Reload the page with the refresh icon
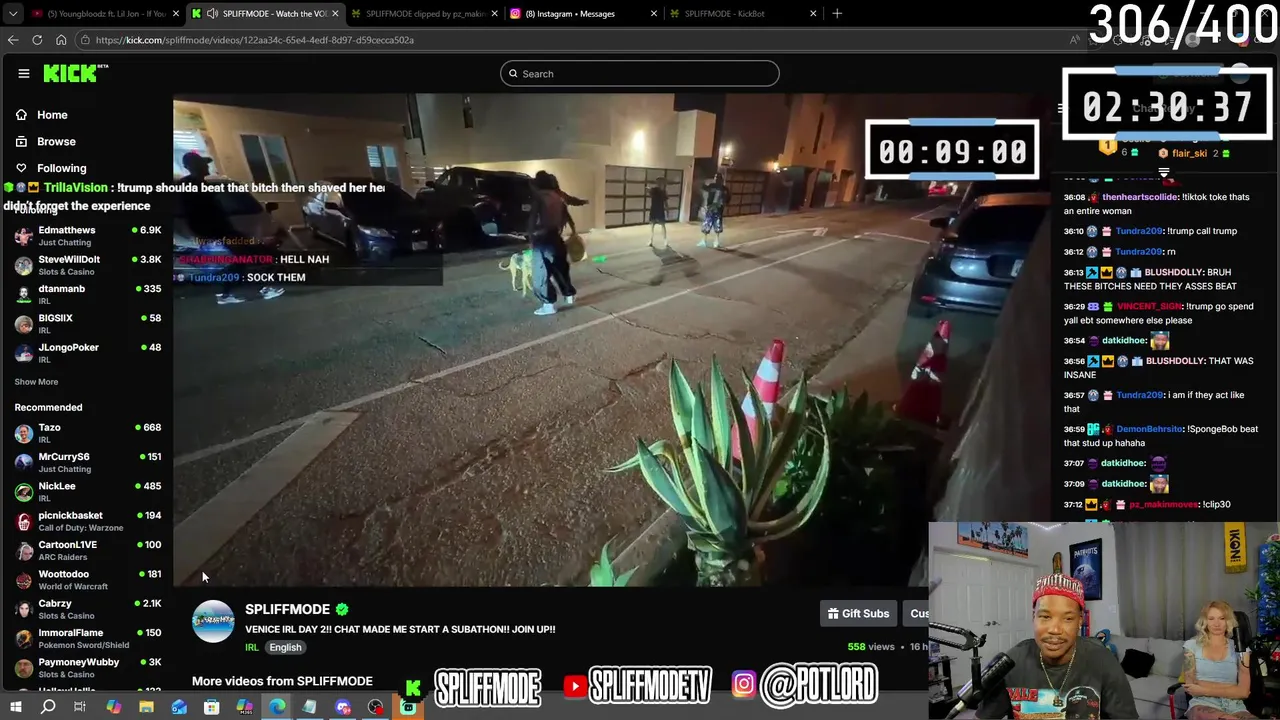This screenshot has width=1280, height=720. [x=37, y=40]
